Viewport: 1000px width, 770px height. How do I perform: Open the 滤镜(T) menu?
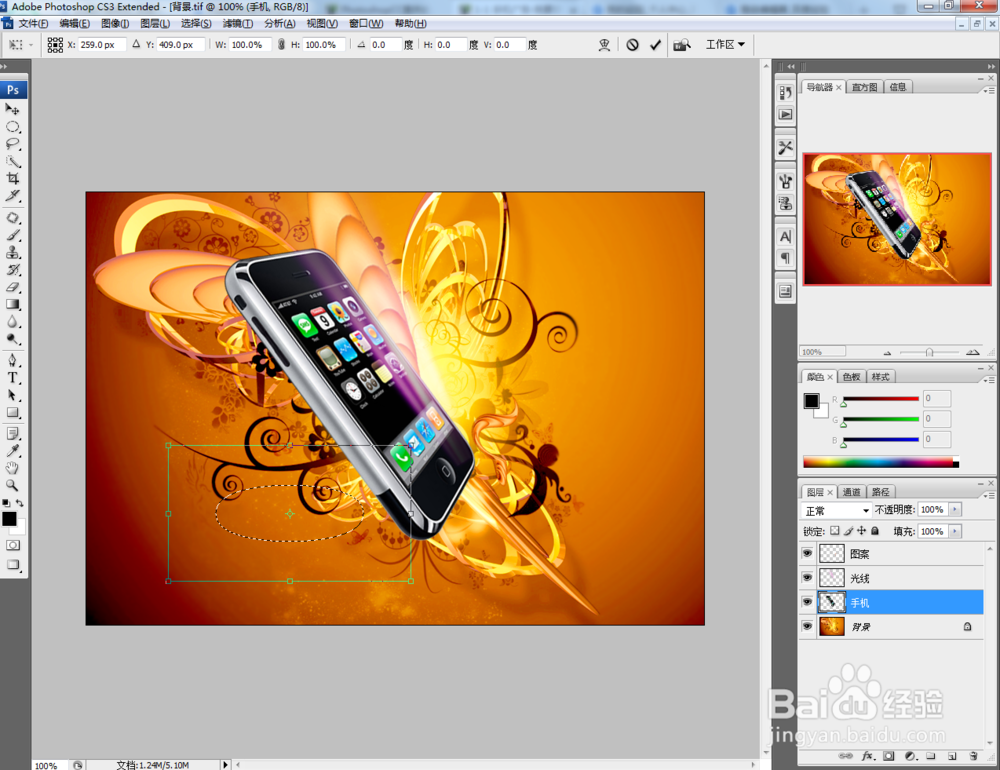pos(237,24)
